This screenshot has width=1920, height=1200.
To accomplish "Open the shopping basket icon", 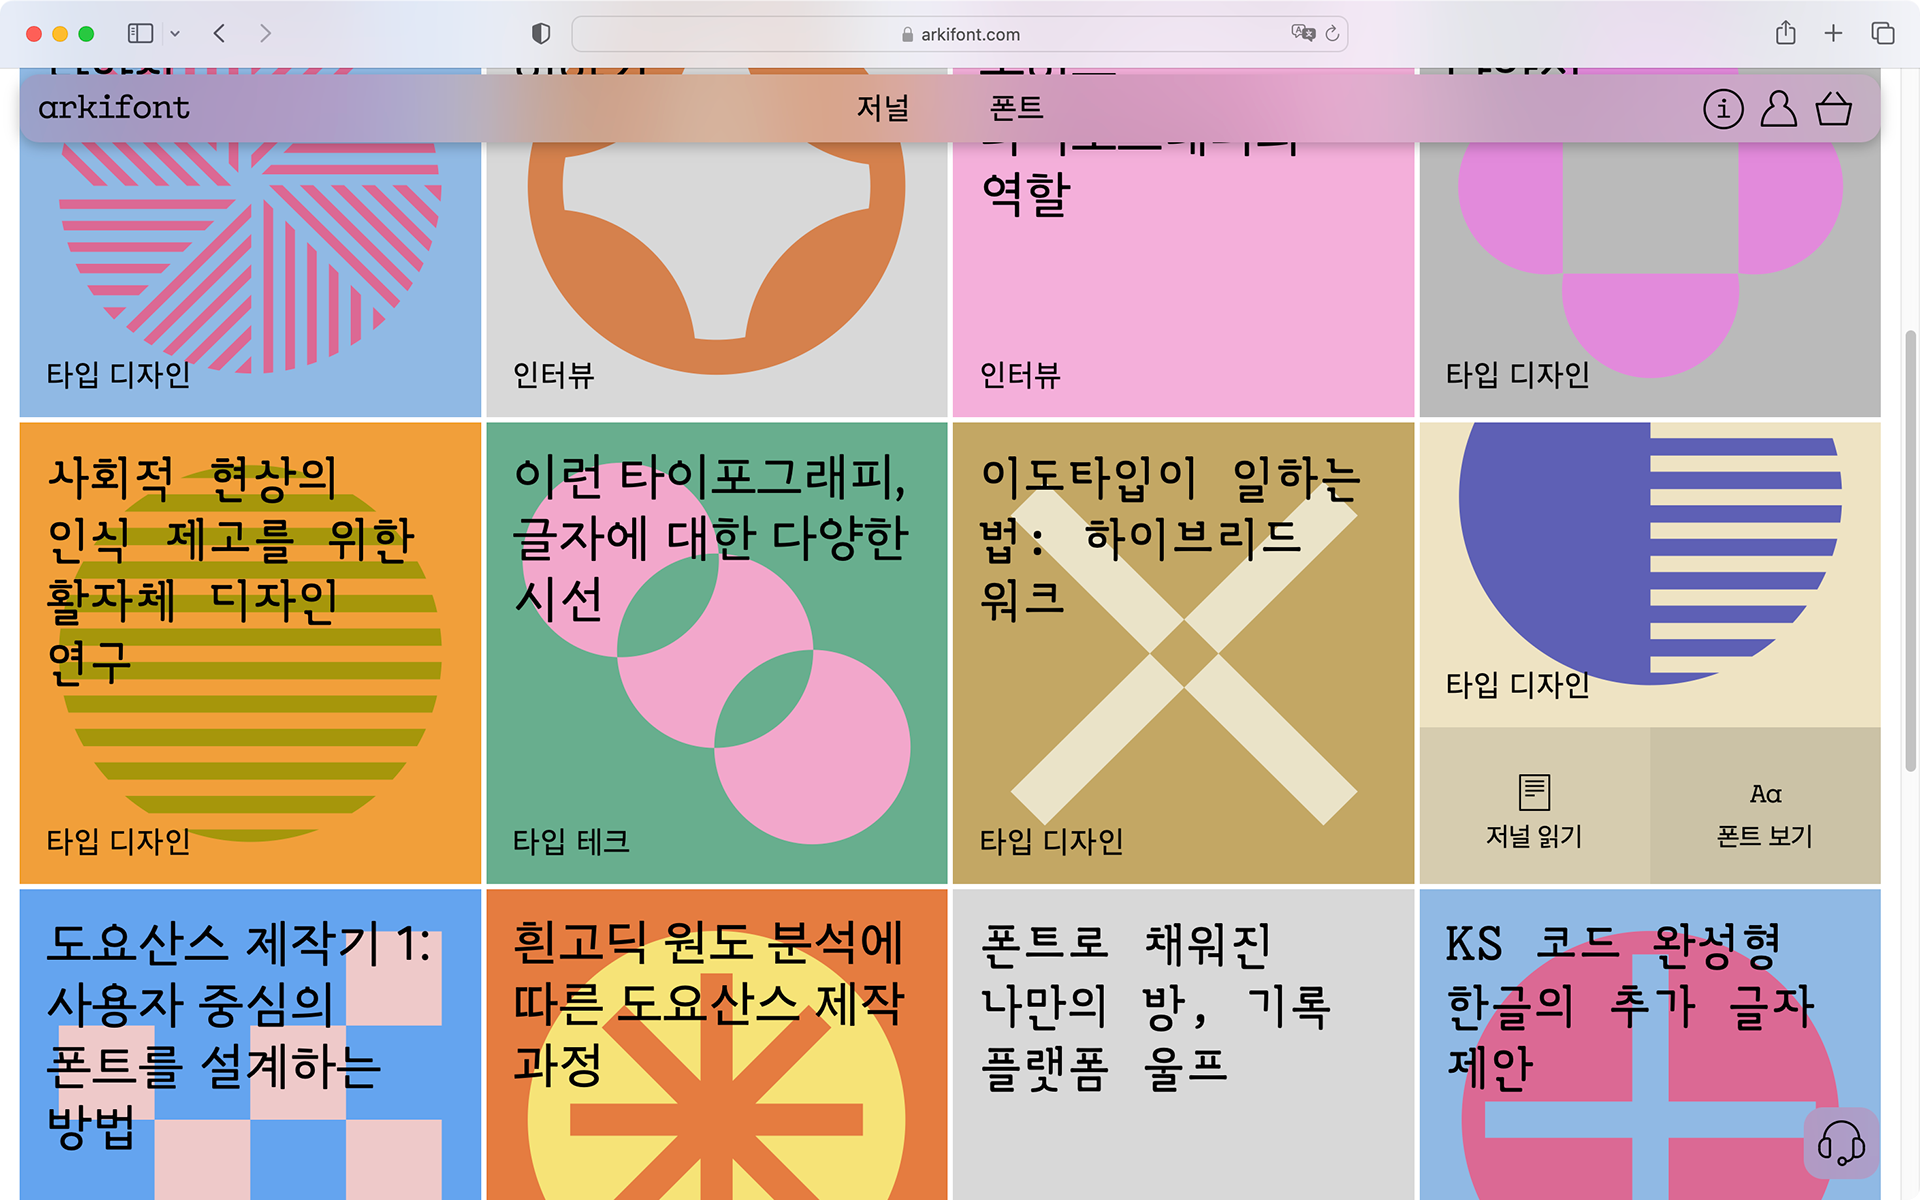I will pos(1833,109).
